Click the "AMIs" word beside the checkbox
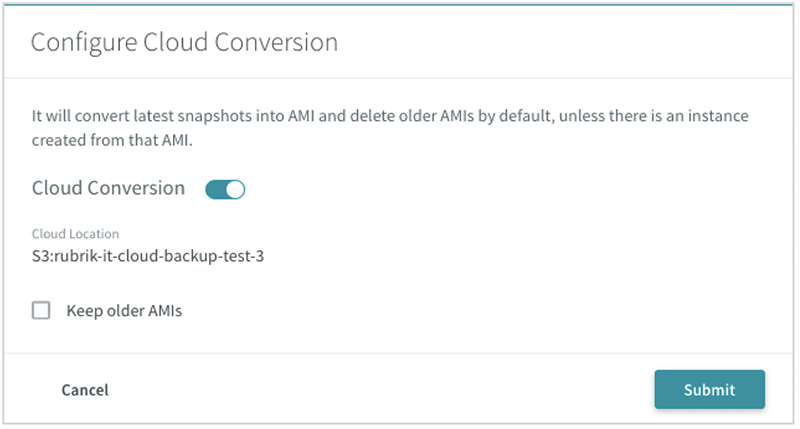Viewport: 800px width, 429px height. pyautogui.click(x=165, y=311)
